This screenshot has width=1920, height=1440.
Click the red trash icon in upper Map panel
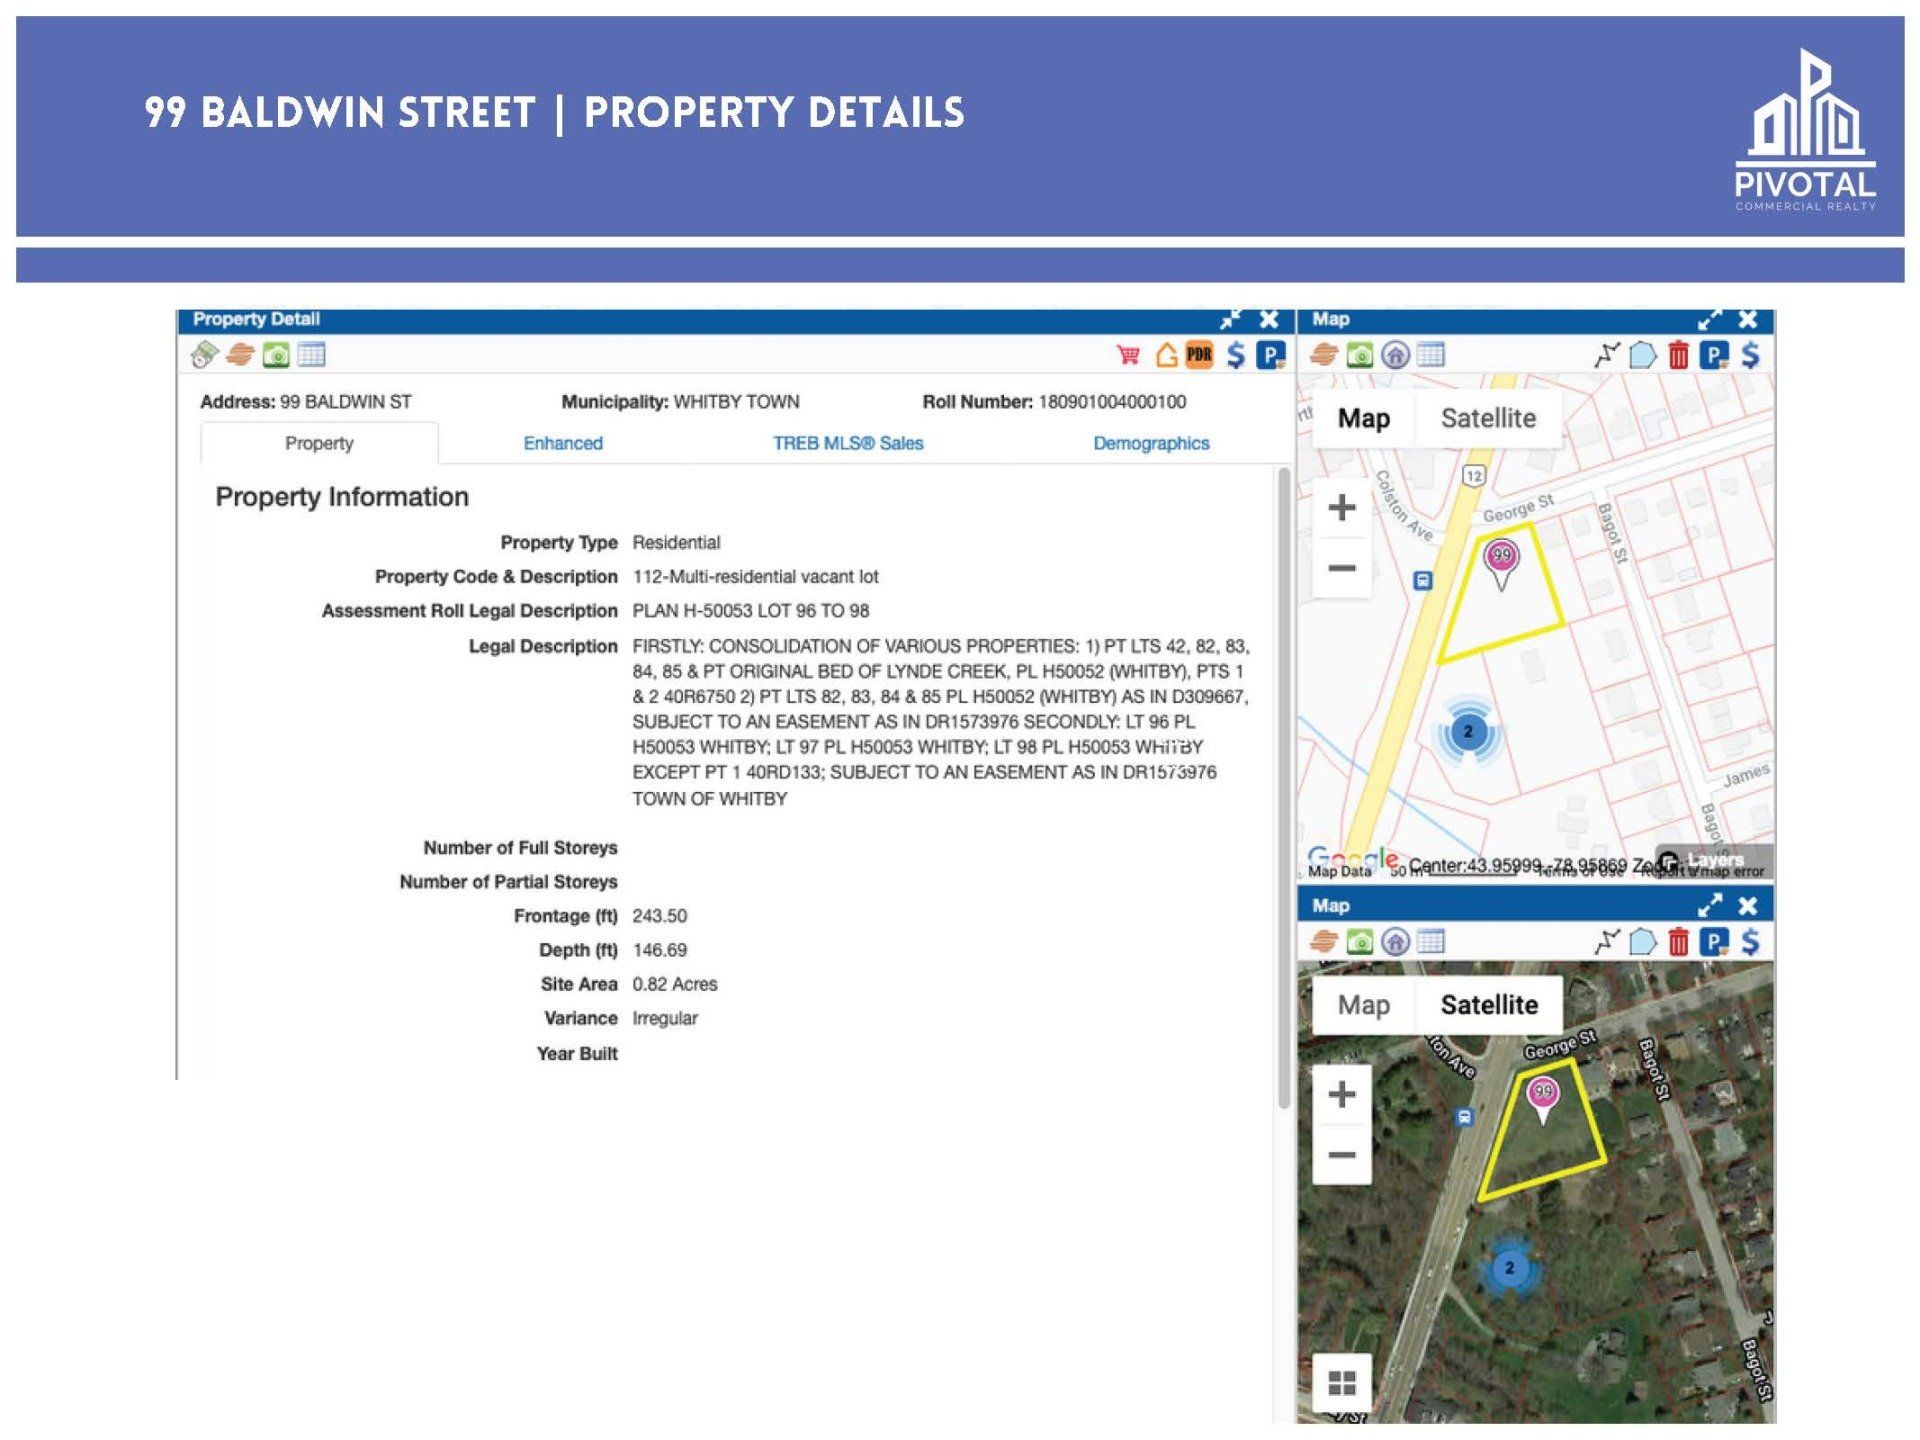pyautogui.click(x=1679, y=355)
